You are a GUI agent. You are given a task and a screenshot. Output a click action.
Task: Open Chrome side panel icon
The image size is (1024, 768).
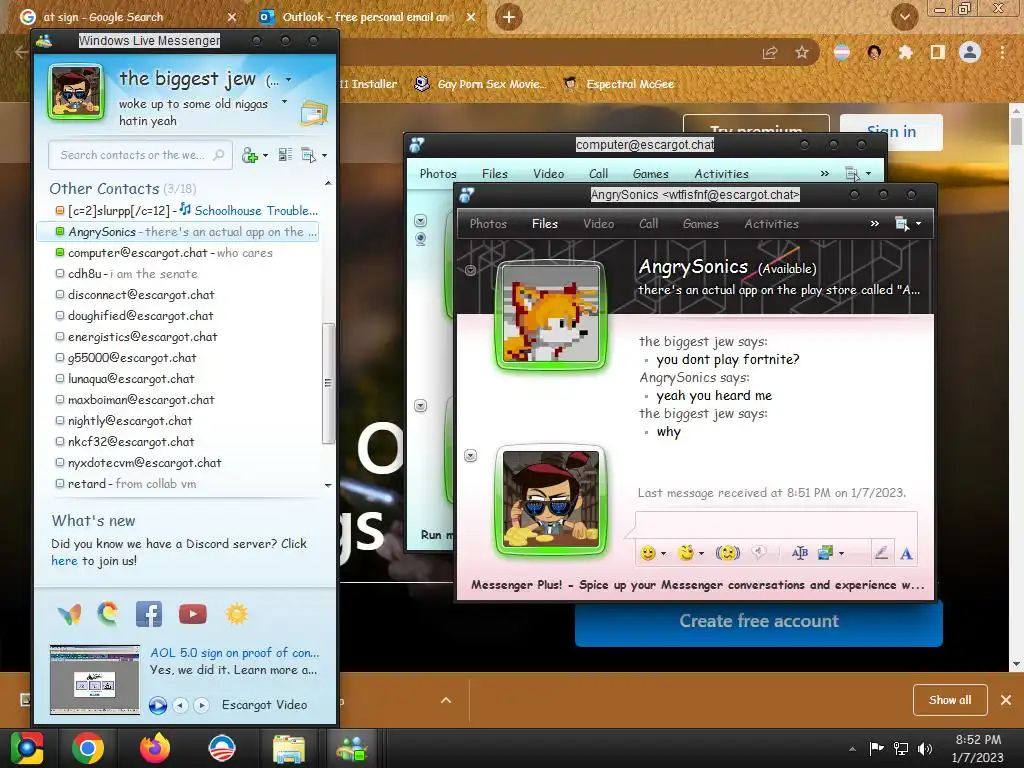pyautogui.click(x=938, y=52)
